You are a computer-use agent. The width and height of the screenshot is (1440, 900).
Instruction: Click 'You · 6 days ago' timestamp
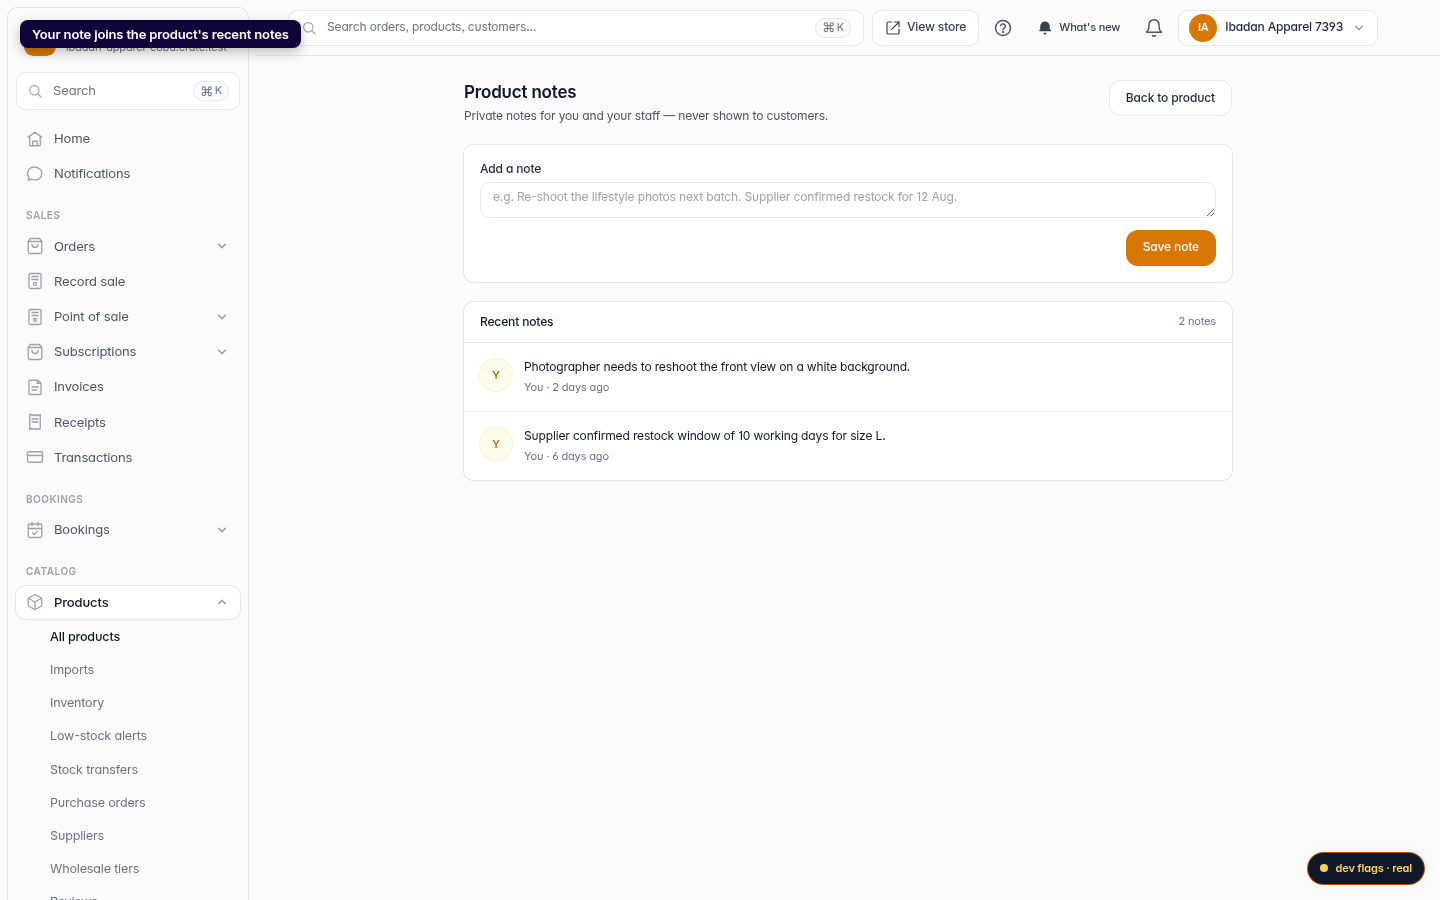[566, 457]
